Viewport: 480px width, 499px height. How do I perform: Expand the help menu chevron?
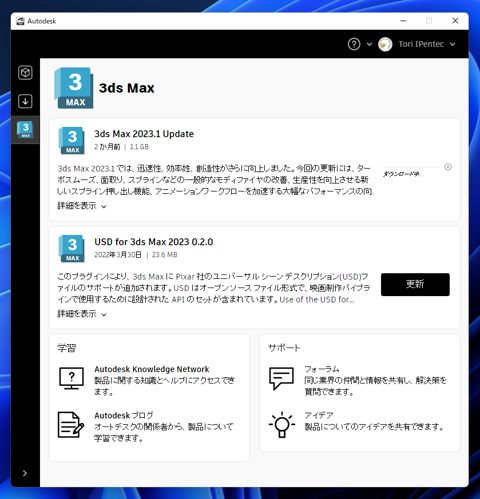click(x=369, y=44)
